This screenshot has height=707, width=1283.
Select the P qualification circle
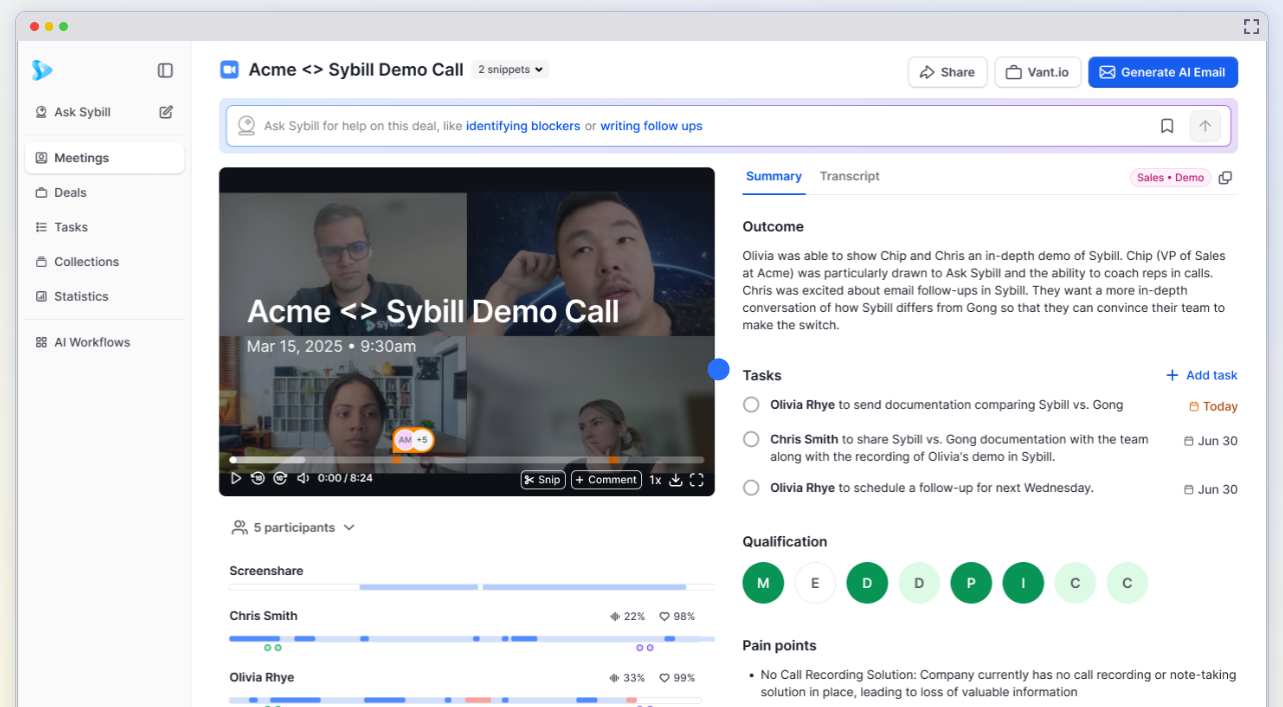[971, 583]
